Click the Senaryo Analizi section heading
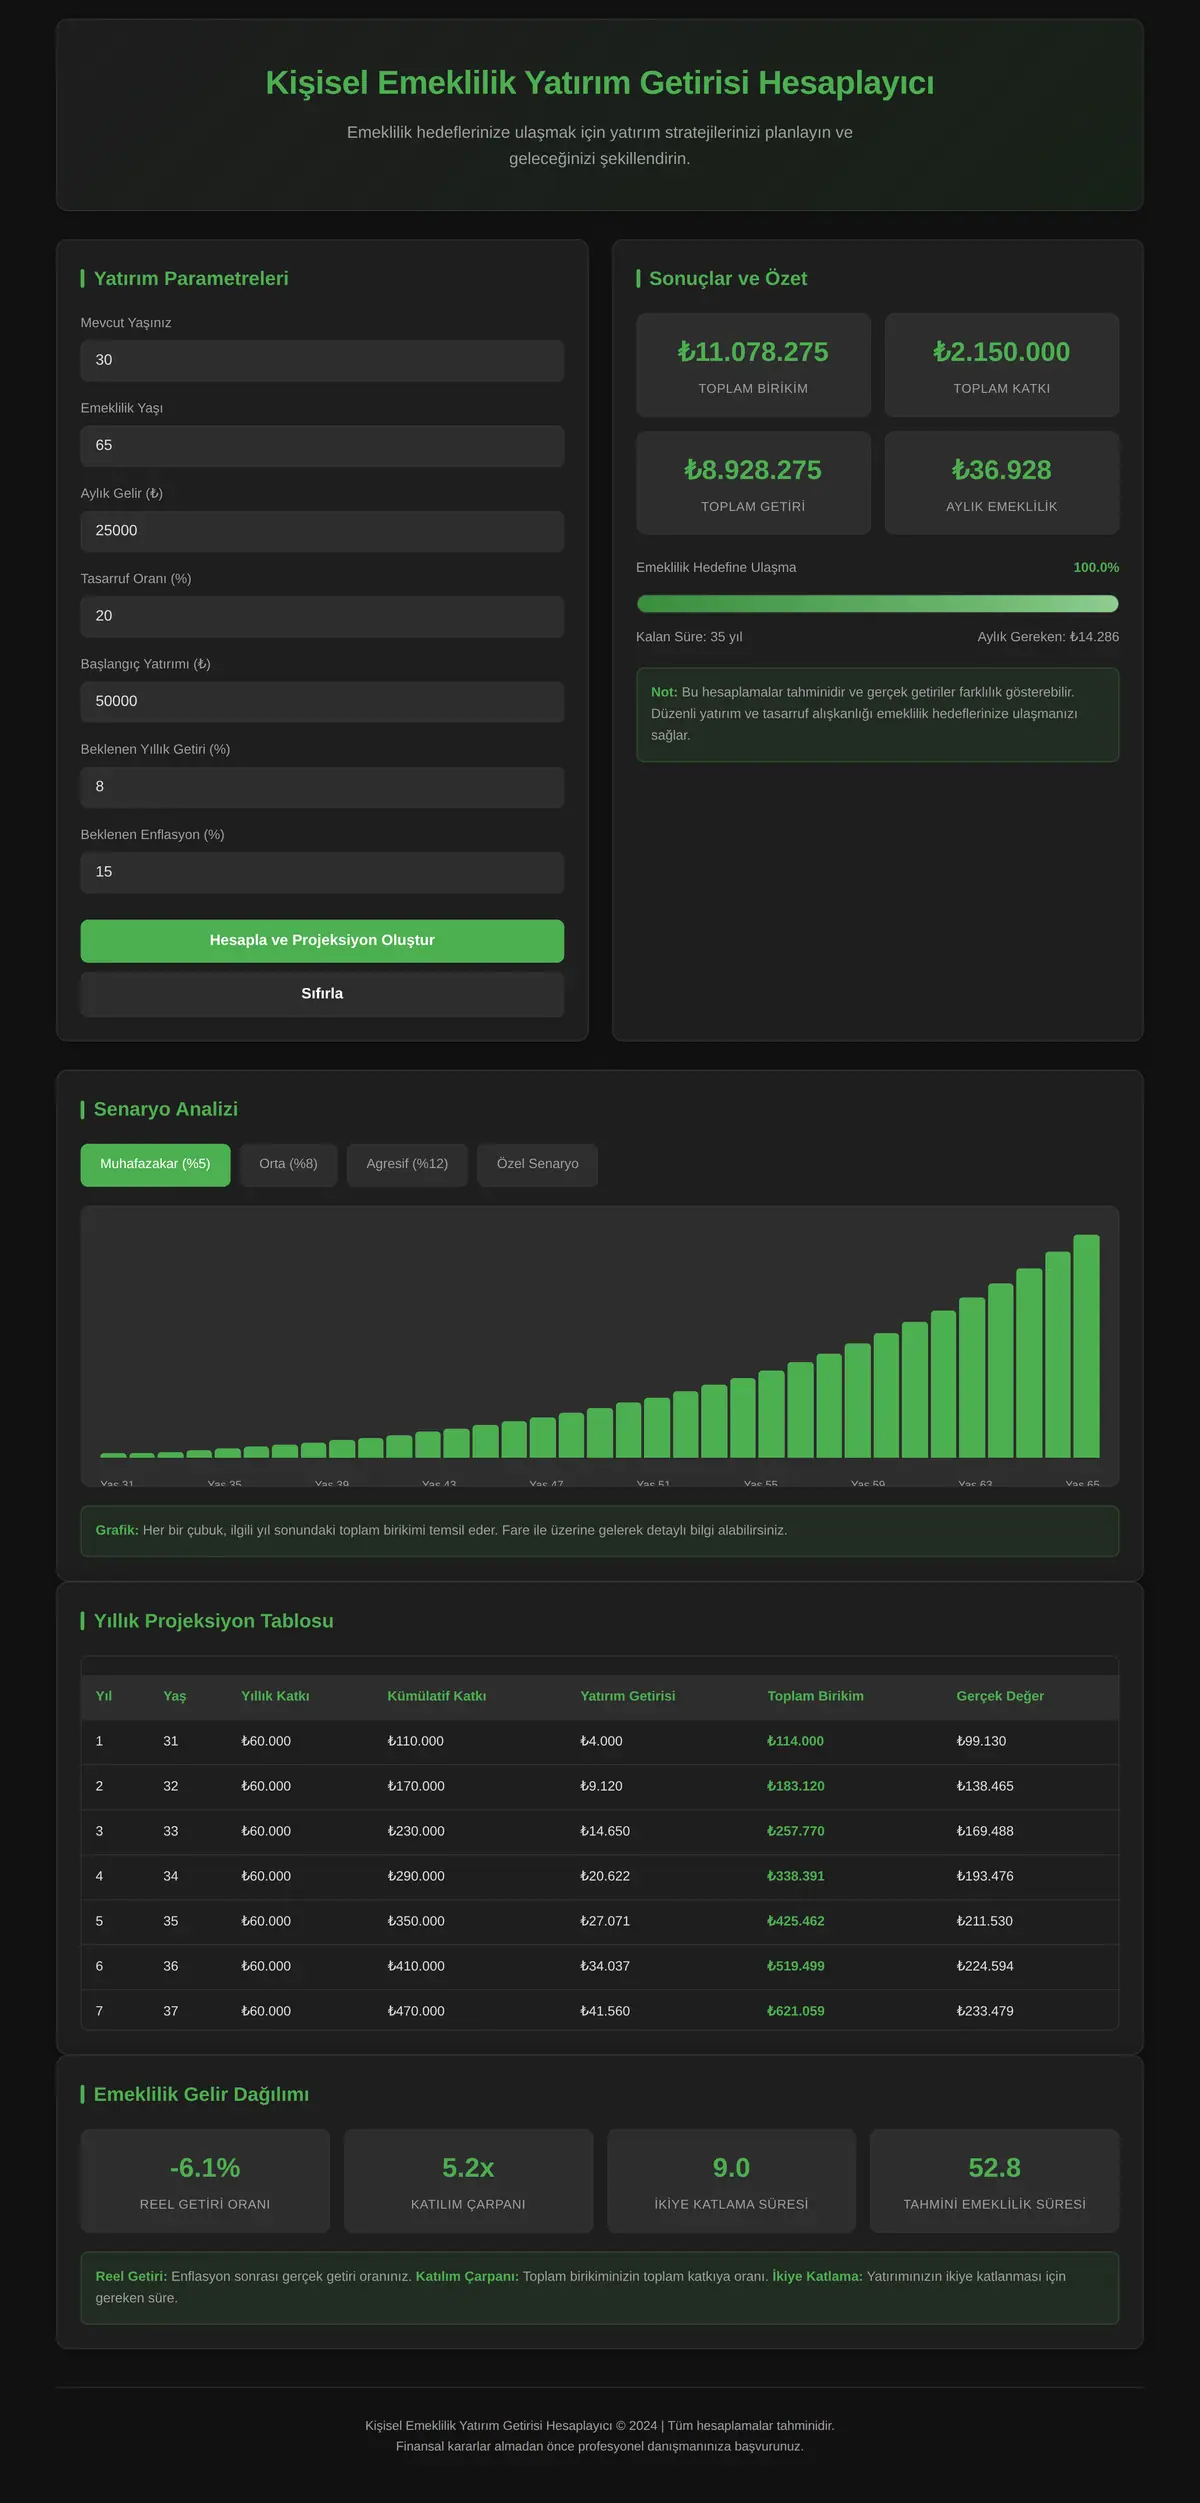 [x=166, y=1109]
